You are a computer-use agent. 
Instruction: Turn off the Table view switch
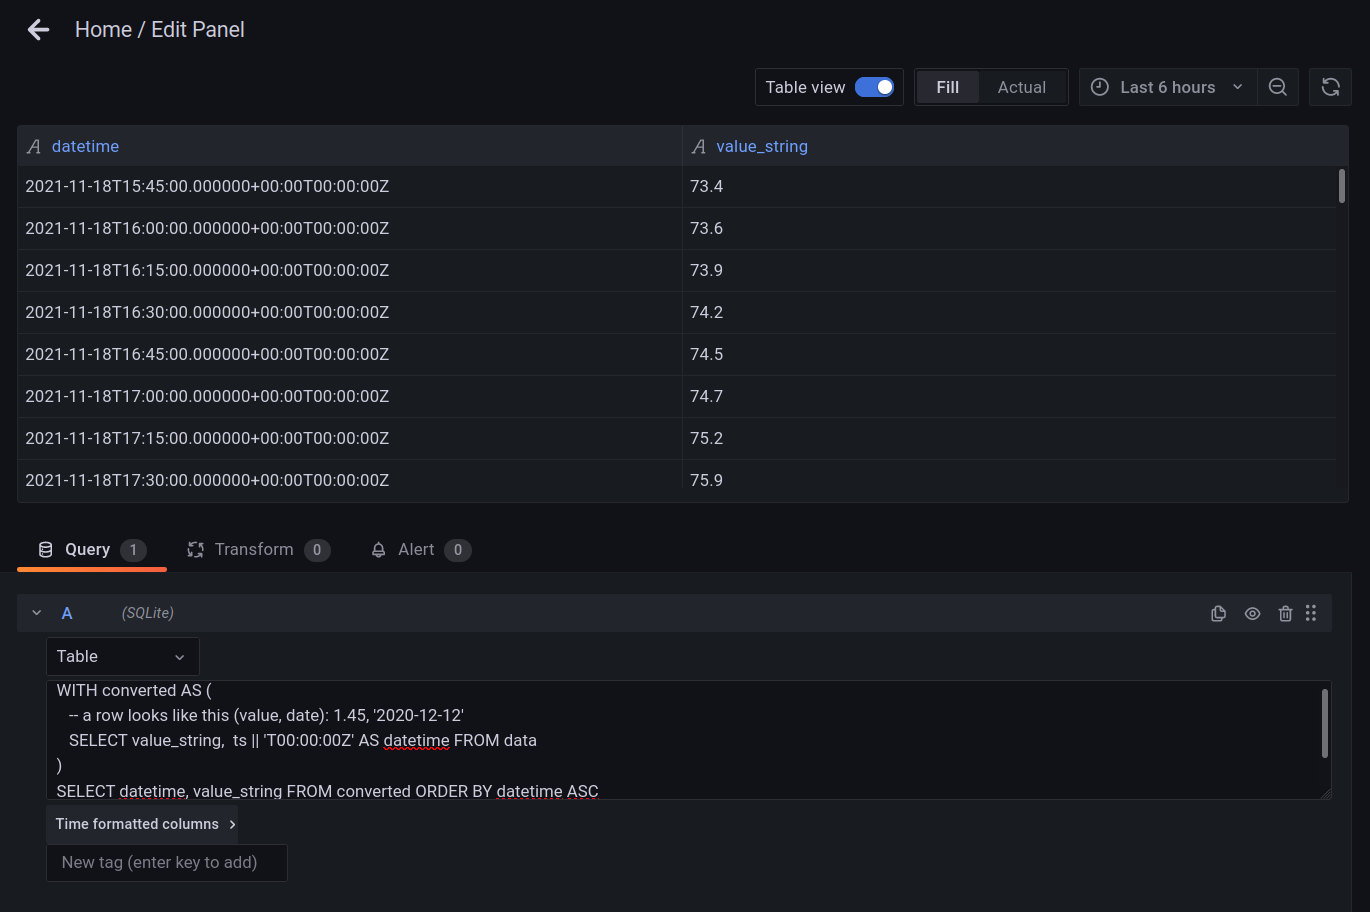pyautogui.click(x=874, y=87)
